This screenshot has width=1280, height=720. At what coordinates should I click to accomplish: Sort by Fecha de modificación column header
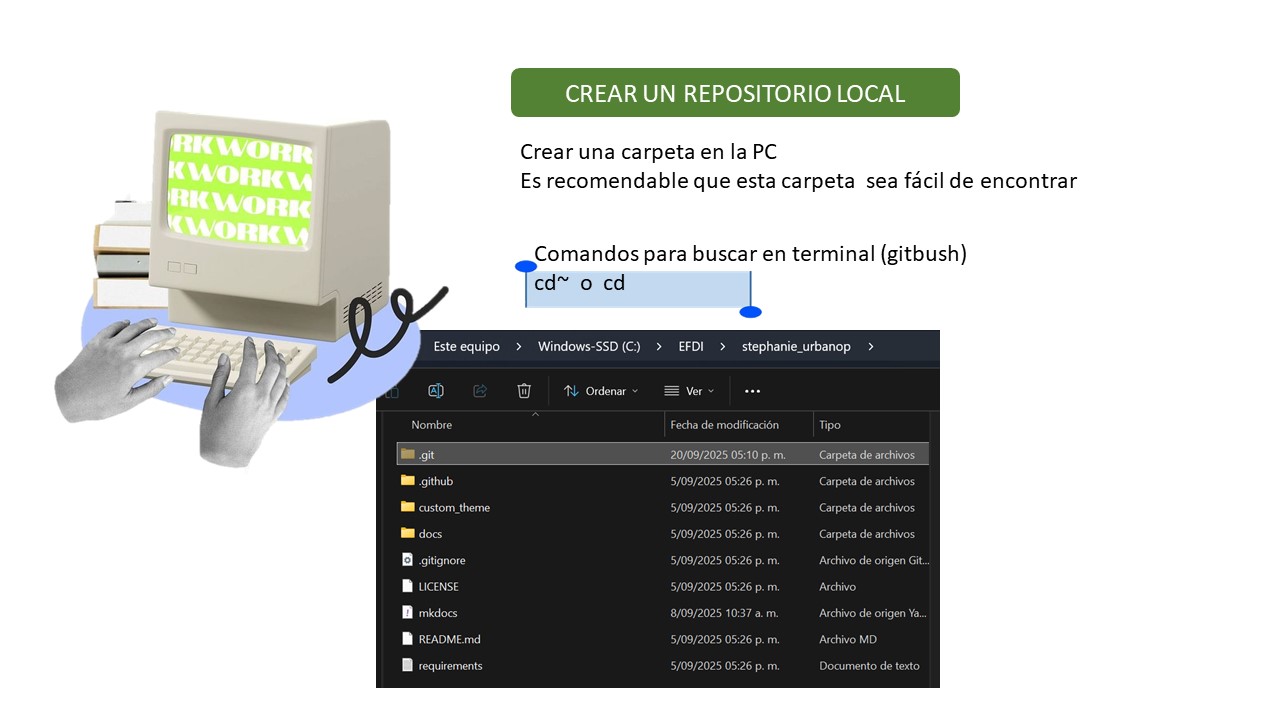724,425
